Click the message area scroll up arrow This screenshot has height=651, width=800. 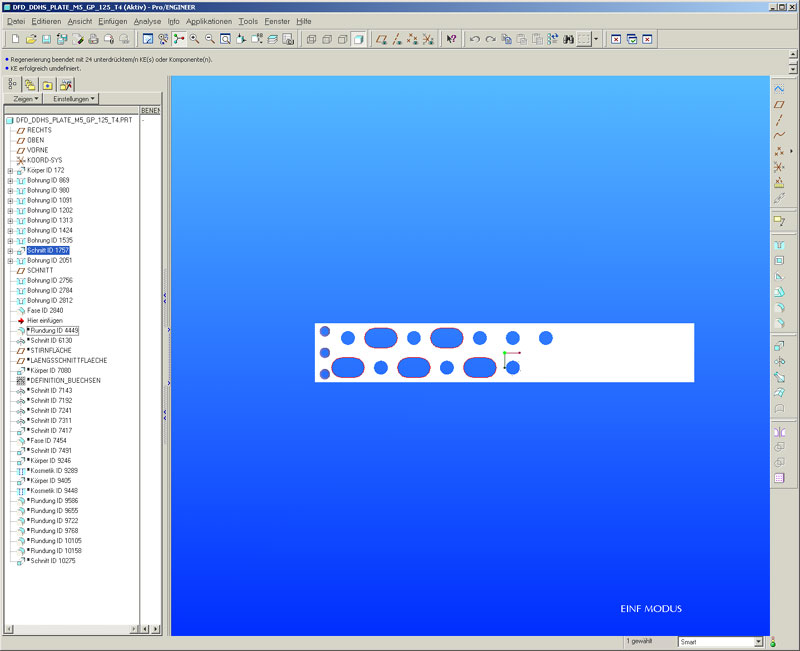coord(793,54)
